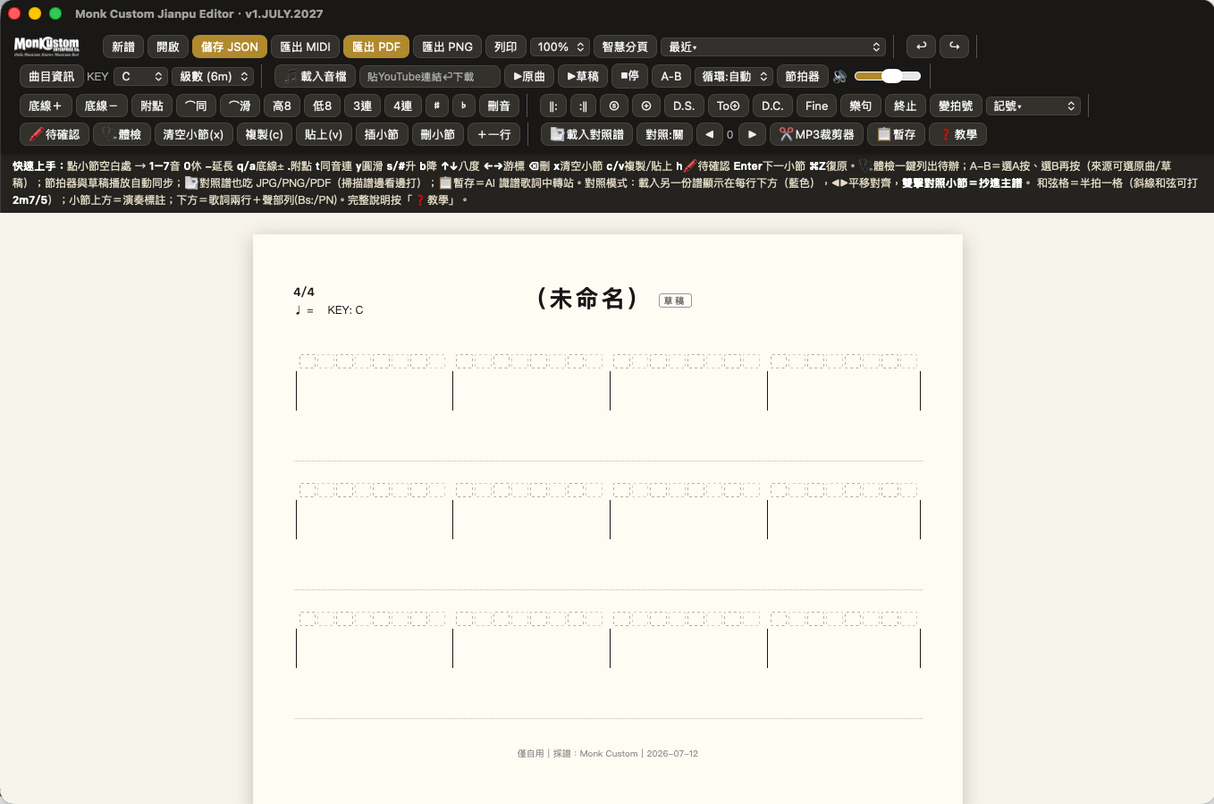Run the 體檢 check
The width and height of the screenshot is (1214, 804).
coord(120,134)
